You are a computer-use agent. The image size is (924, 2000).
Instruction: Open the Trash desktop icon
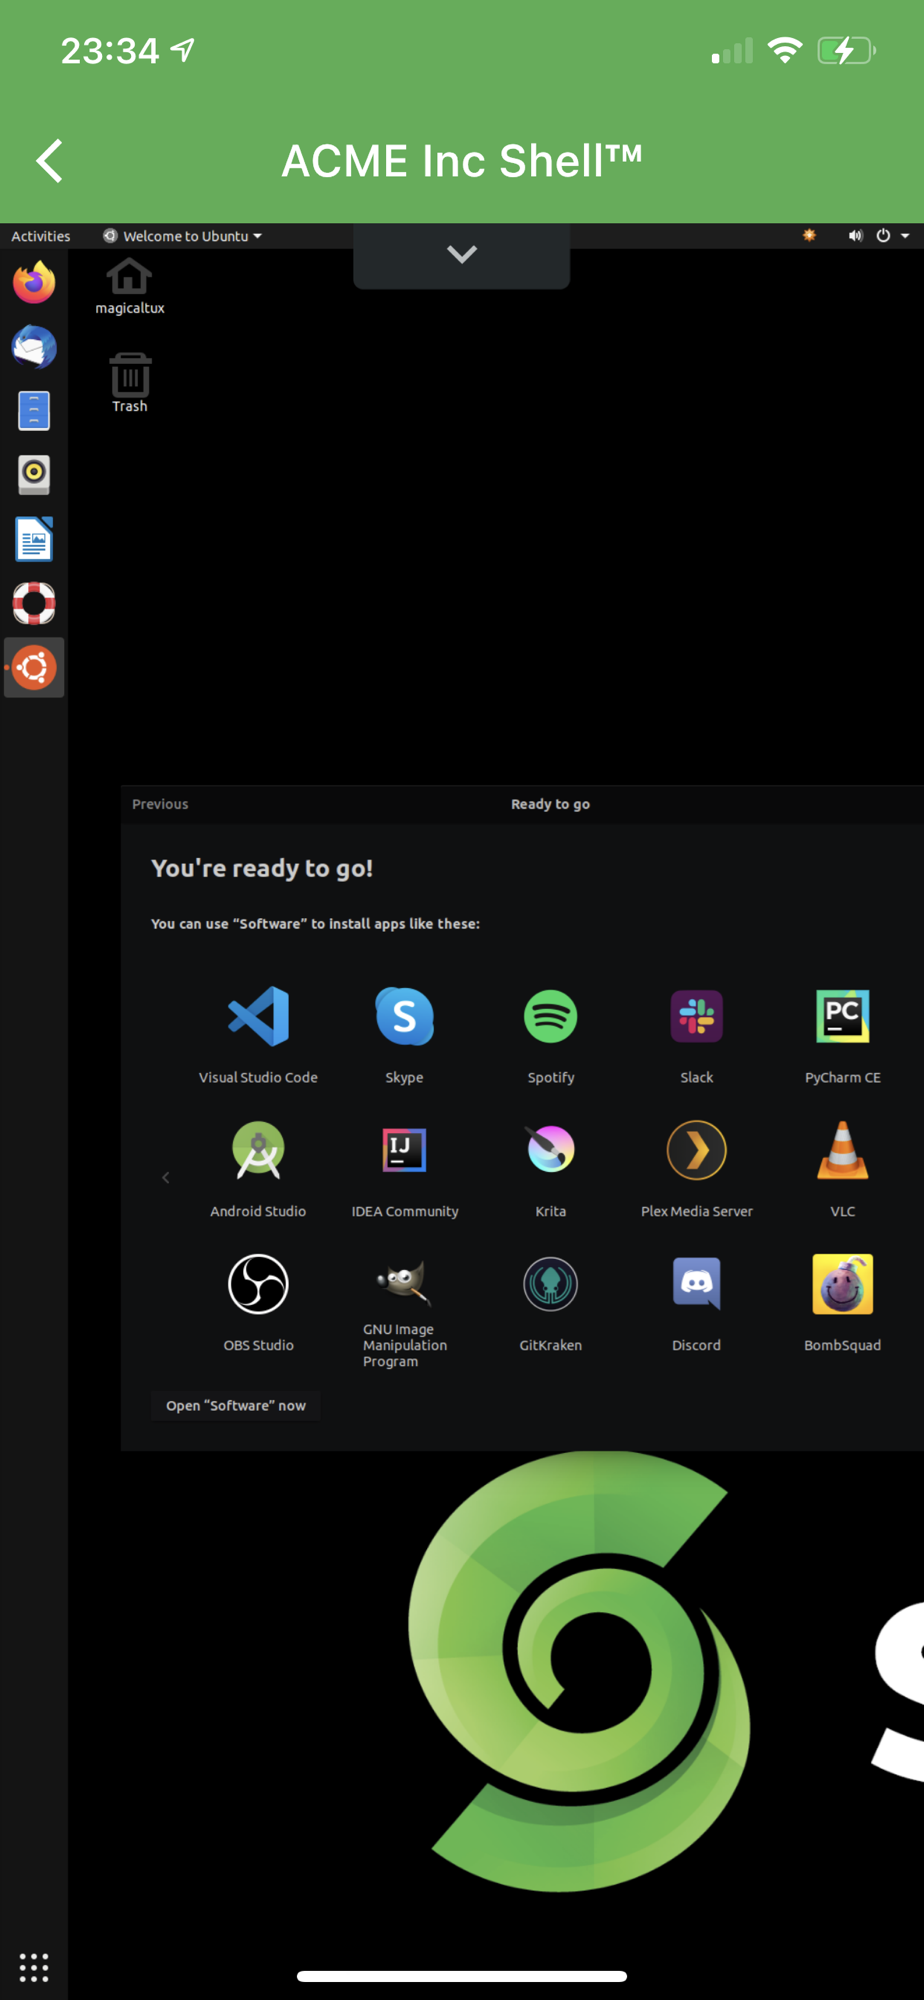coord(130,383)
